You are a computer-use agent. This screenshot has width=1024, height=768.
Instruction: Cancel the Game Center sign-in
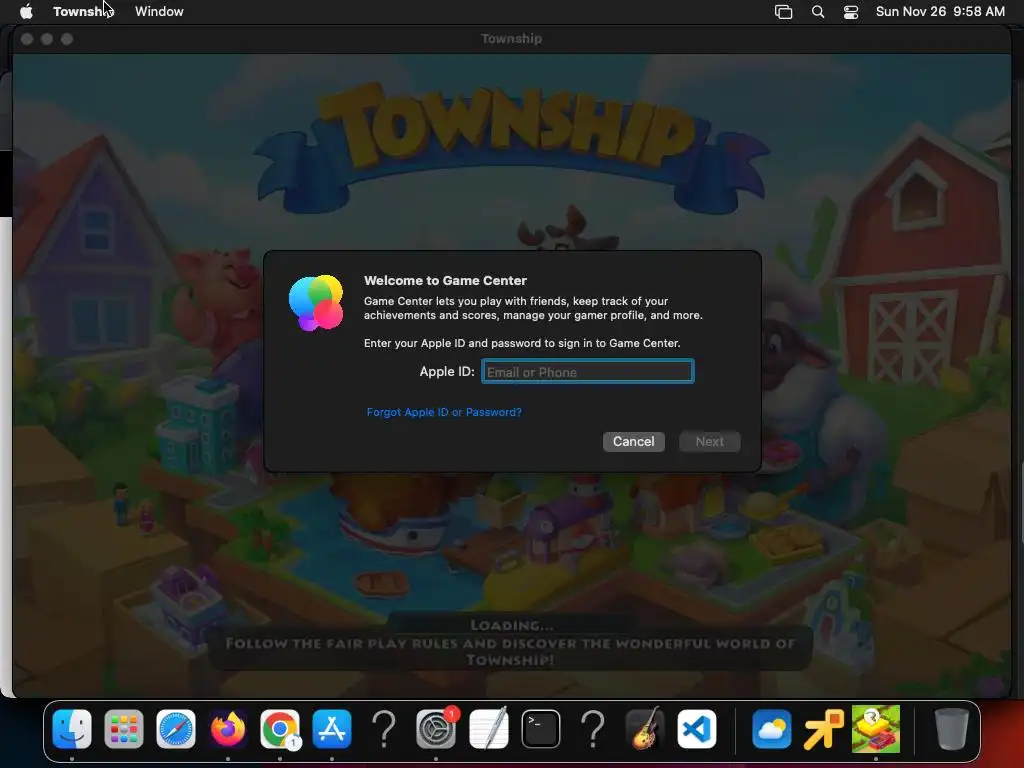(633, 441)
